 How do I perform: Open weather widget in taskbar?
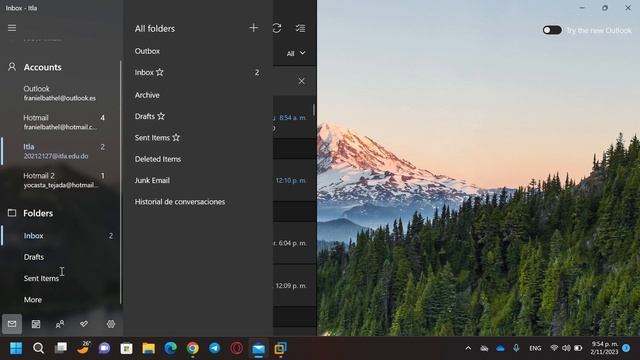point(83,348)
